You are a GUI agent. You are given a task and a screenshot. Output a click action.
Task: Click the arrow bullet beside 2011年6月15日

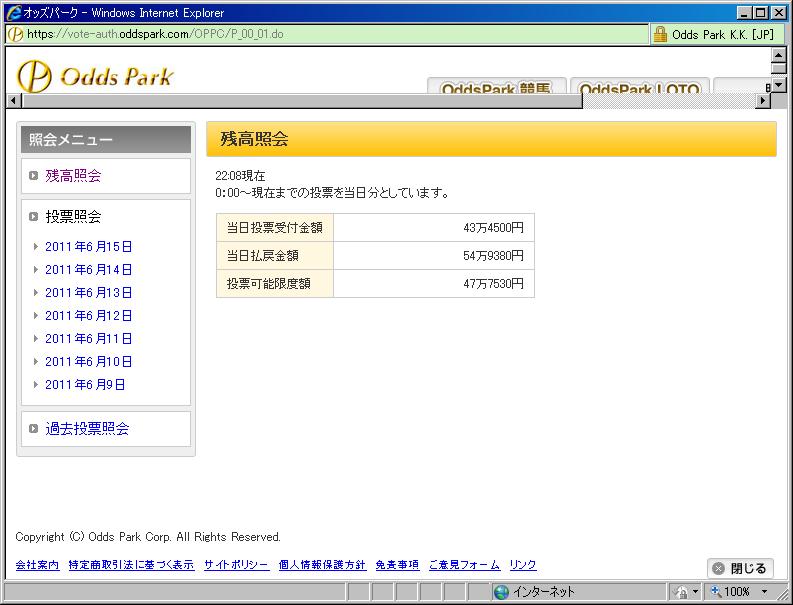tap(35, 246)
